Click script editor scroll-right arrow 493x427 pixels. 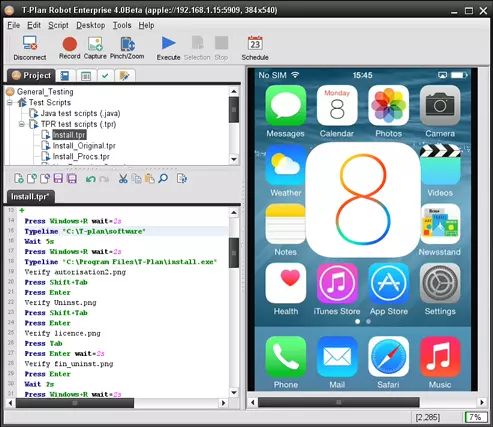[x=223, y=403]
